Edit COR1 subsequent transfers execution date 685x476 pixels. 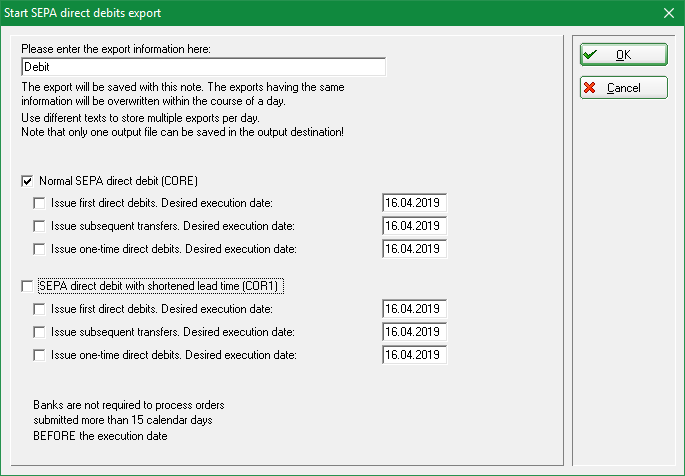(x=414, y=332)
